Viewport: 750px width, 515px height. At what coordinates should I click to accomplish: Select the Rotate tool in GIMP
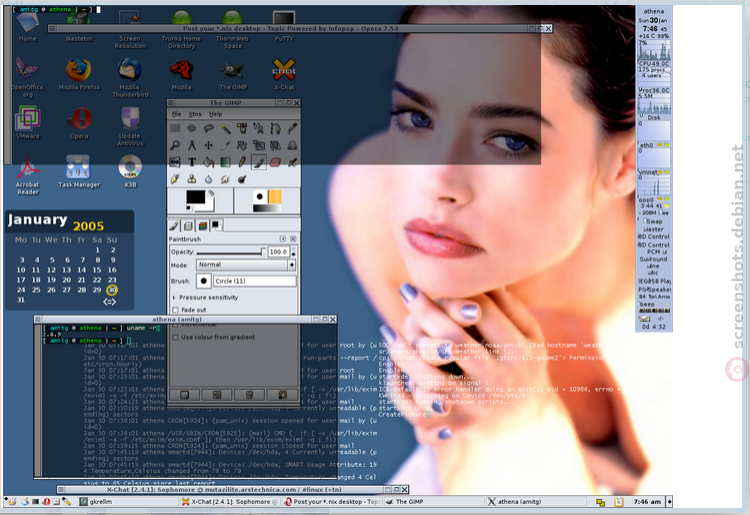(242, 145)
